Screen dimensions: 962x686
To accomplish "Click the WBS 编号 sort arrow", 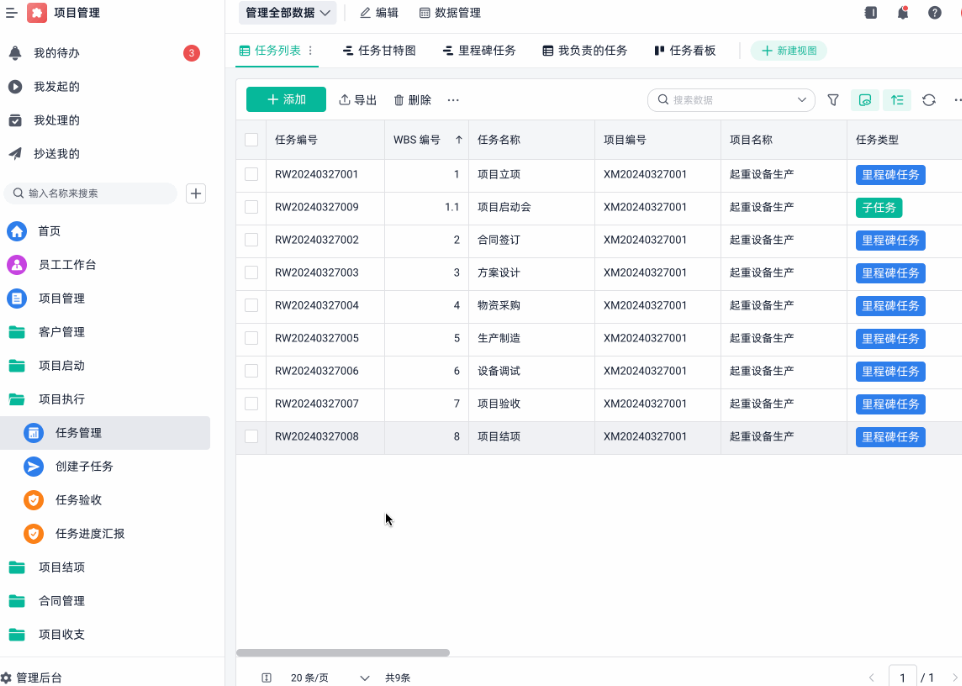I will 459,140.
